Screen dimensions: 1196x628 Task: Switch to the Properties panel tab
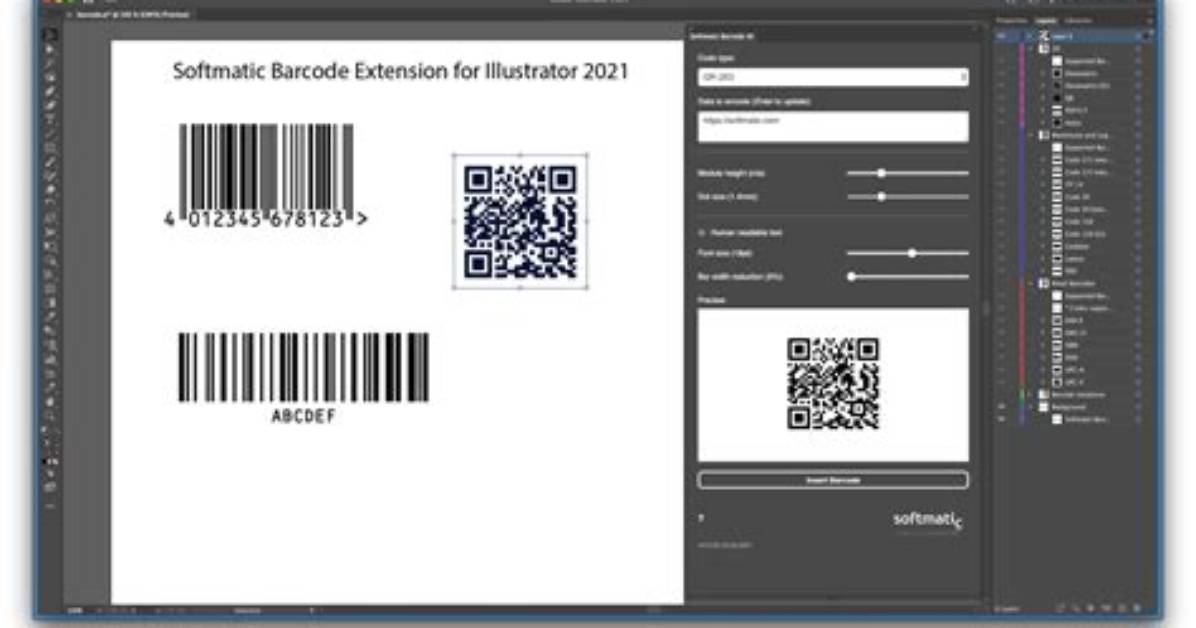[x=1011, y=21]
